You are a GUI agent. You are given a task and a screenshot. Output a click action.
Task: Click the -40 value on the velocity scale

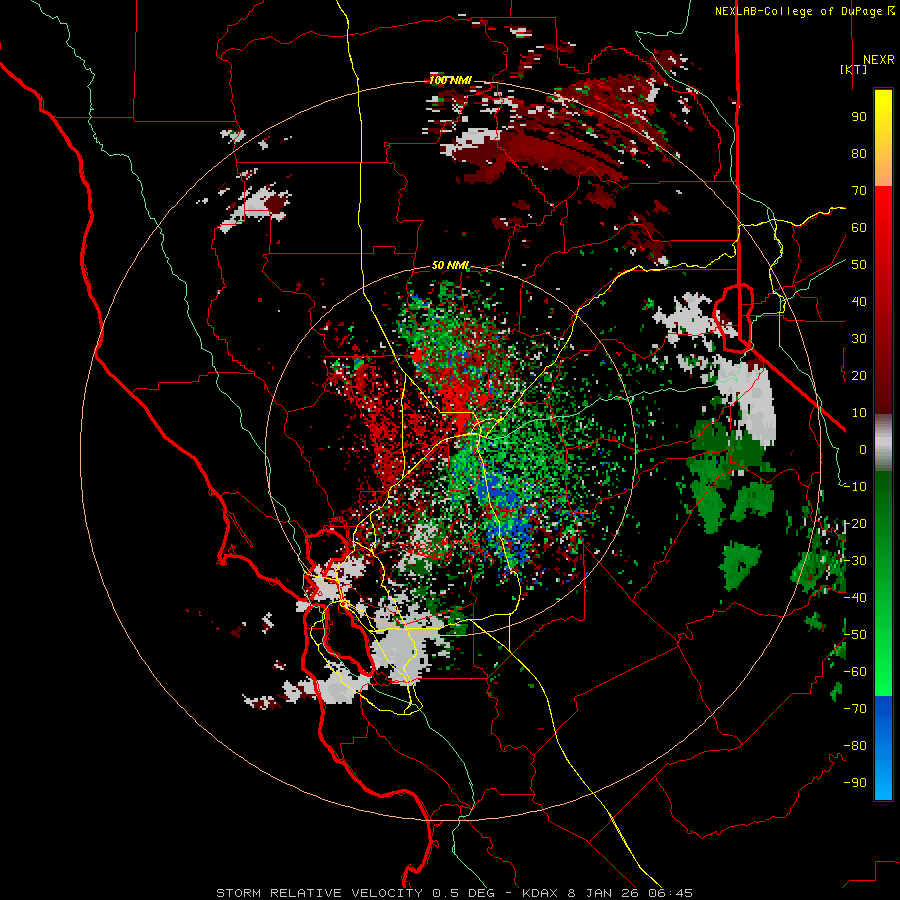point(855,598)
